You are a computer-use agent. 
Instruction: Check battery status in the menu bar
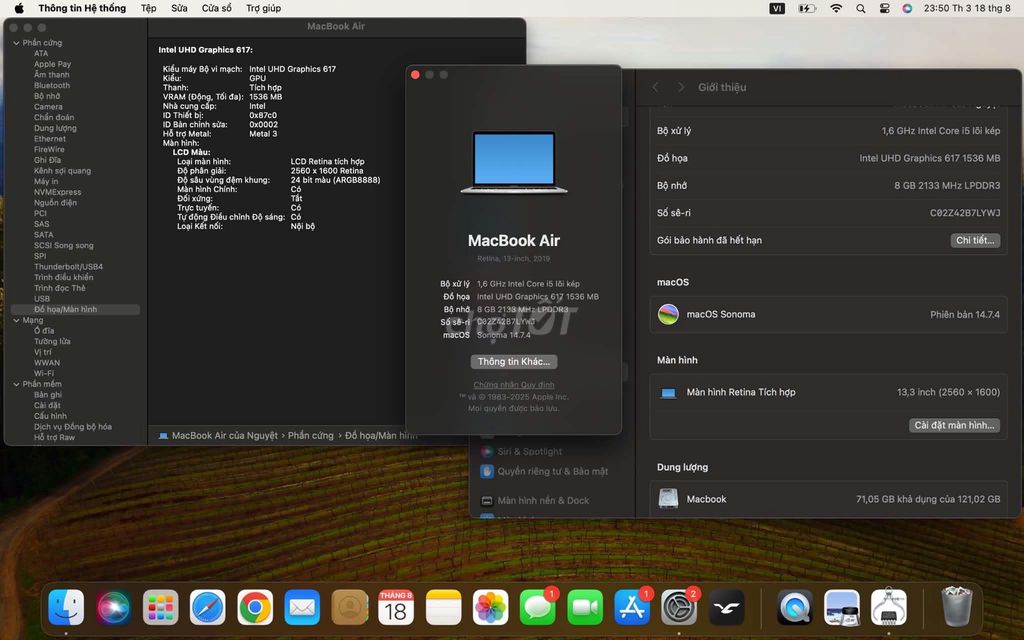[808, 8]
